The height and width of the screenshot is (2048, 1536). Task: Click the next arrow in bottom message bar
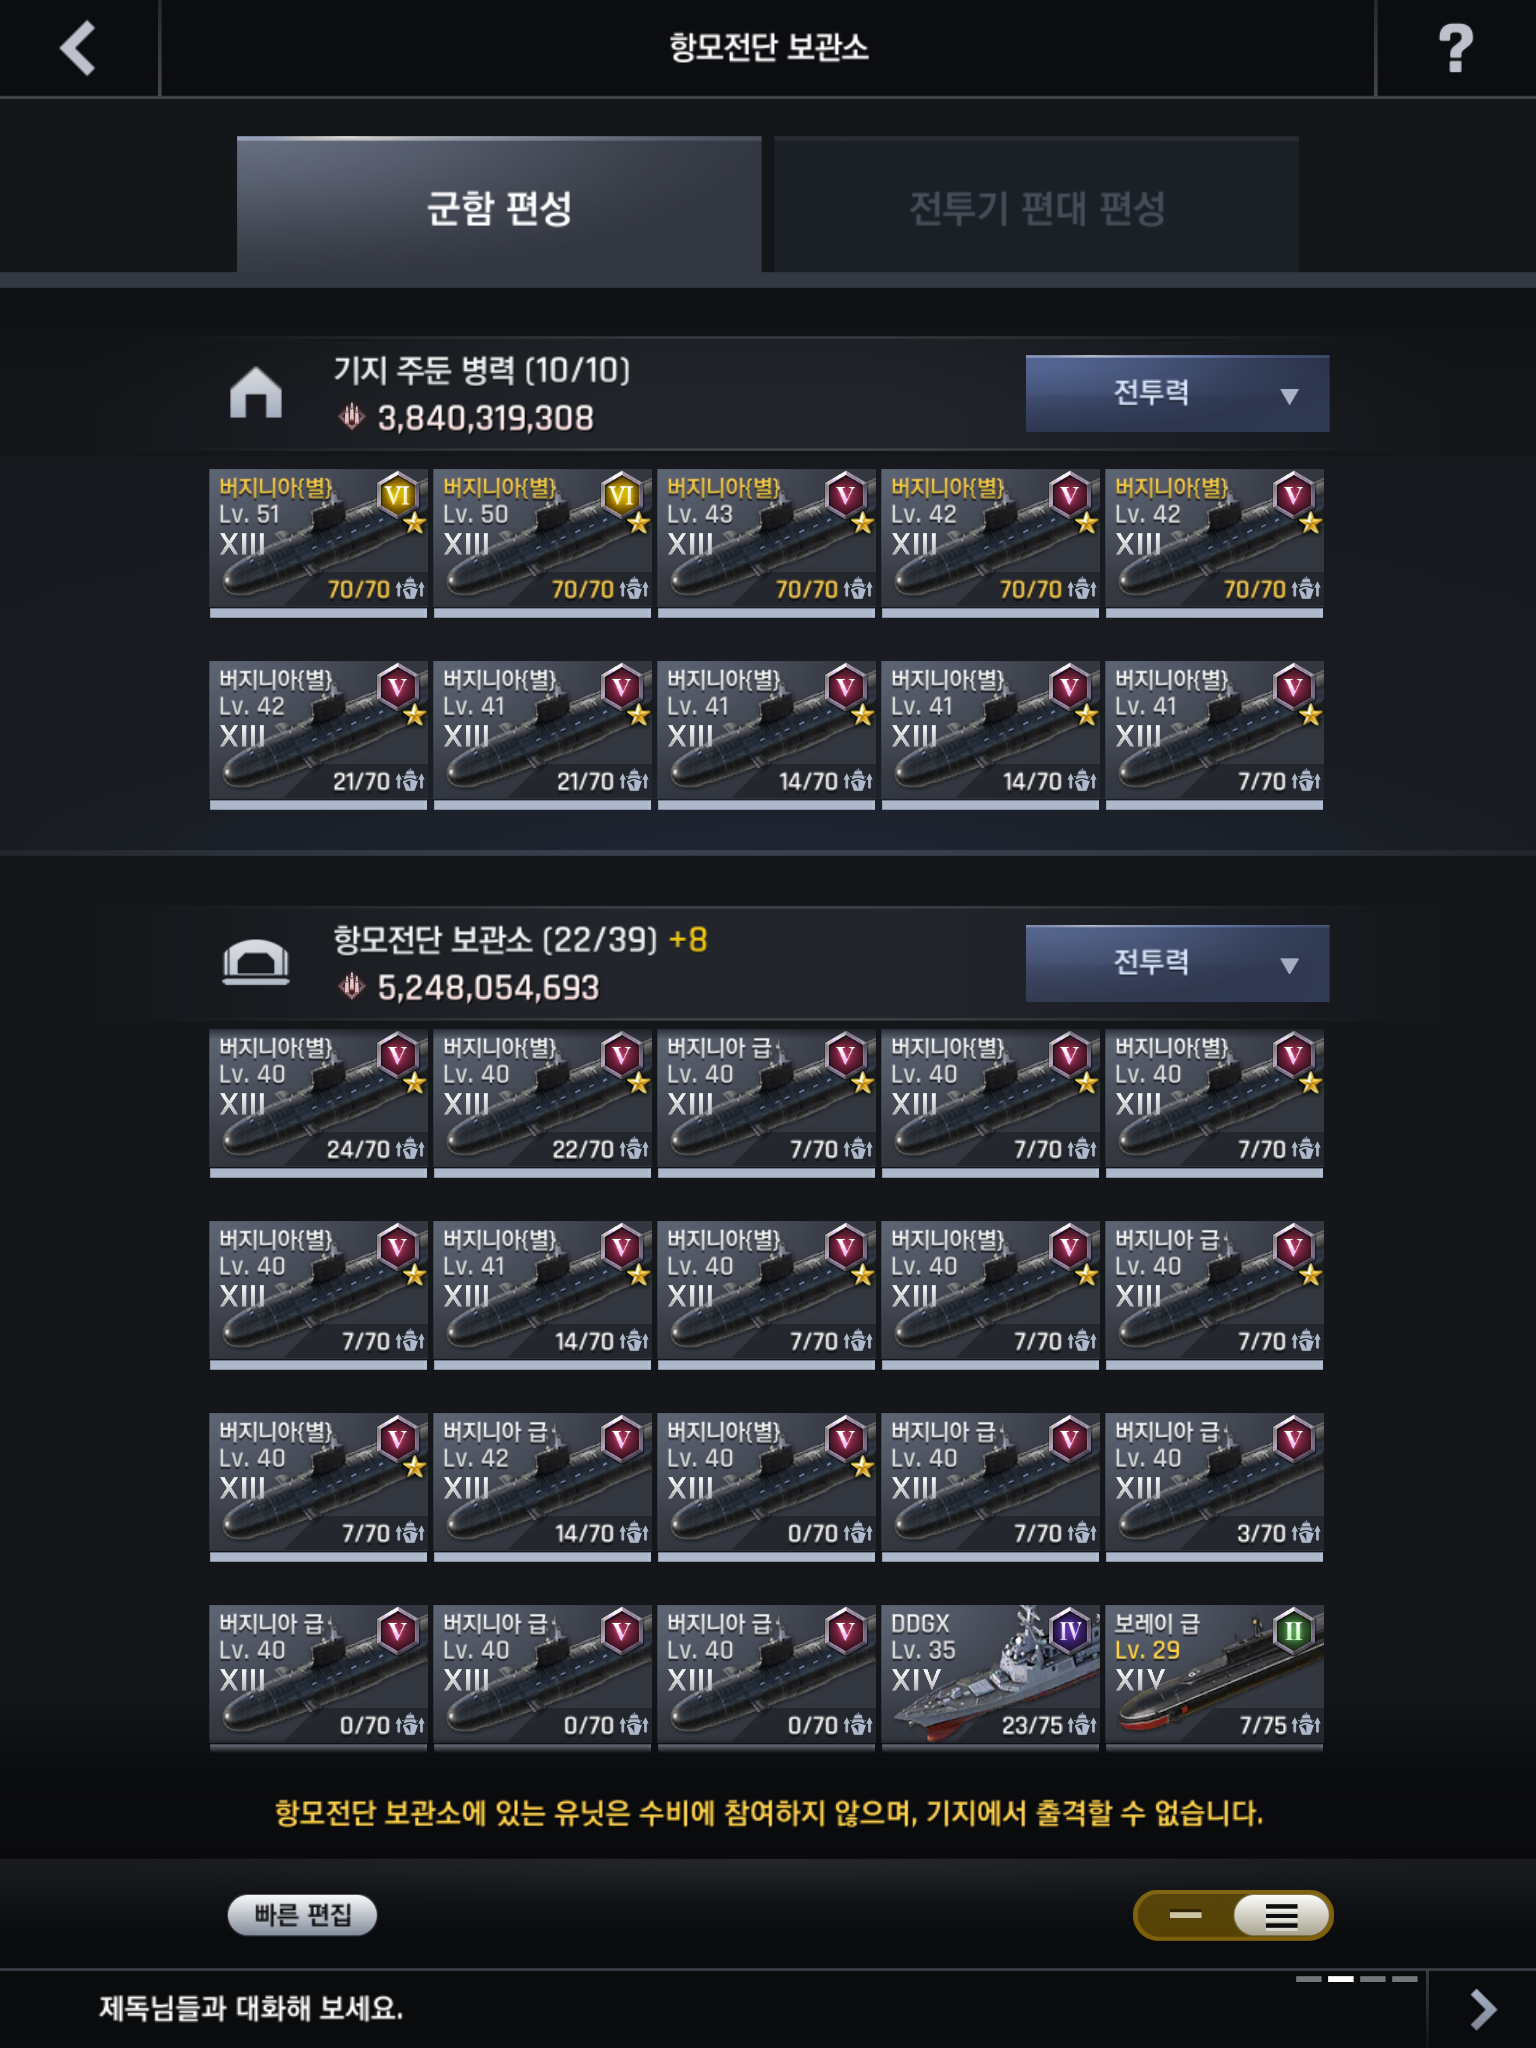(x=1482, y=2008)
